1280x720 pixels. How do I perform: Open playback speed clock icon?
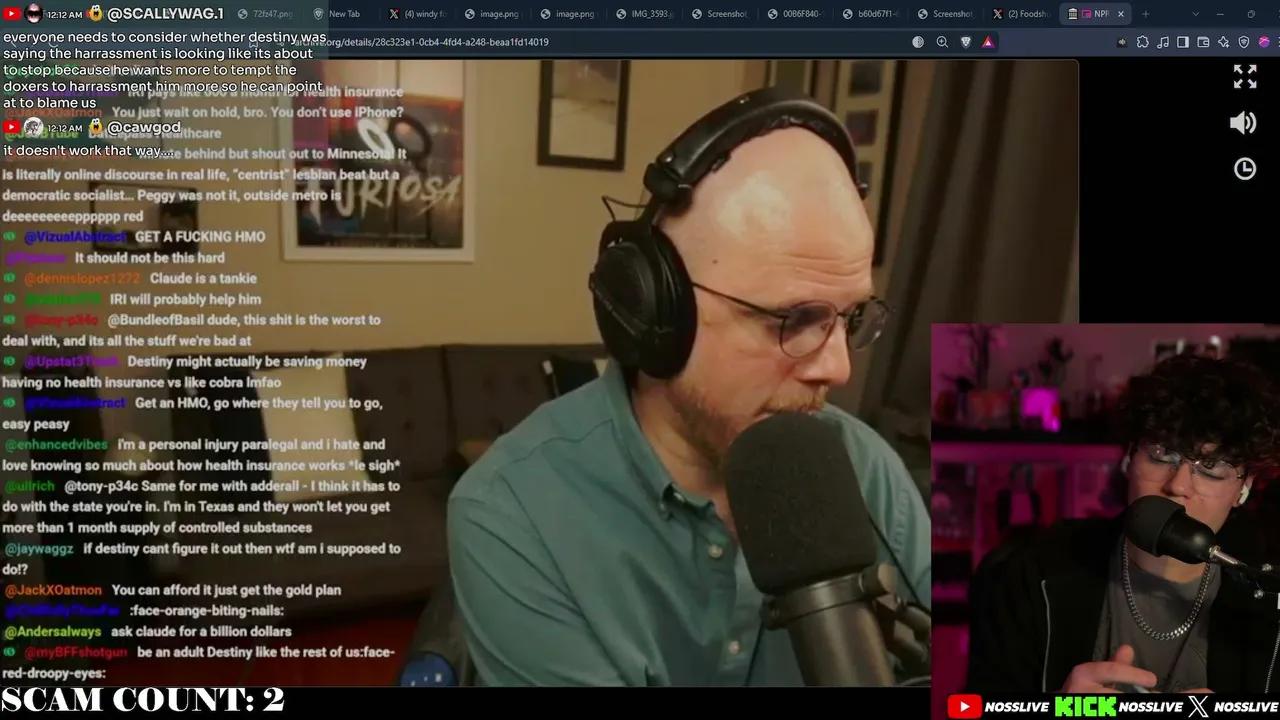[1245, 169]
